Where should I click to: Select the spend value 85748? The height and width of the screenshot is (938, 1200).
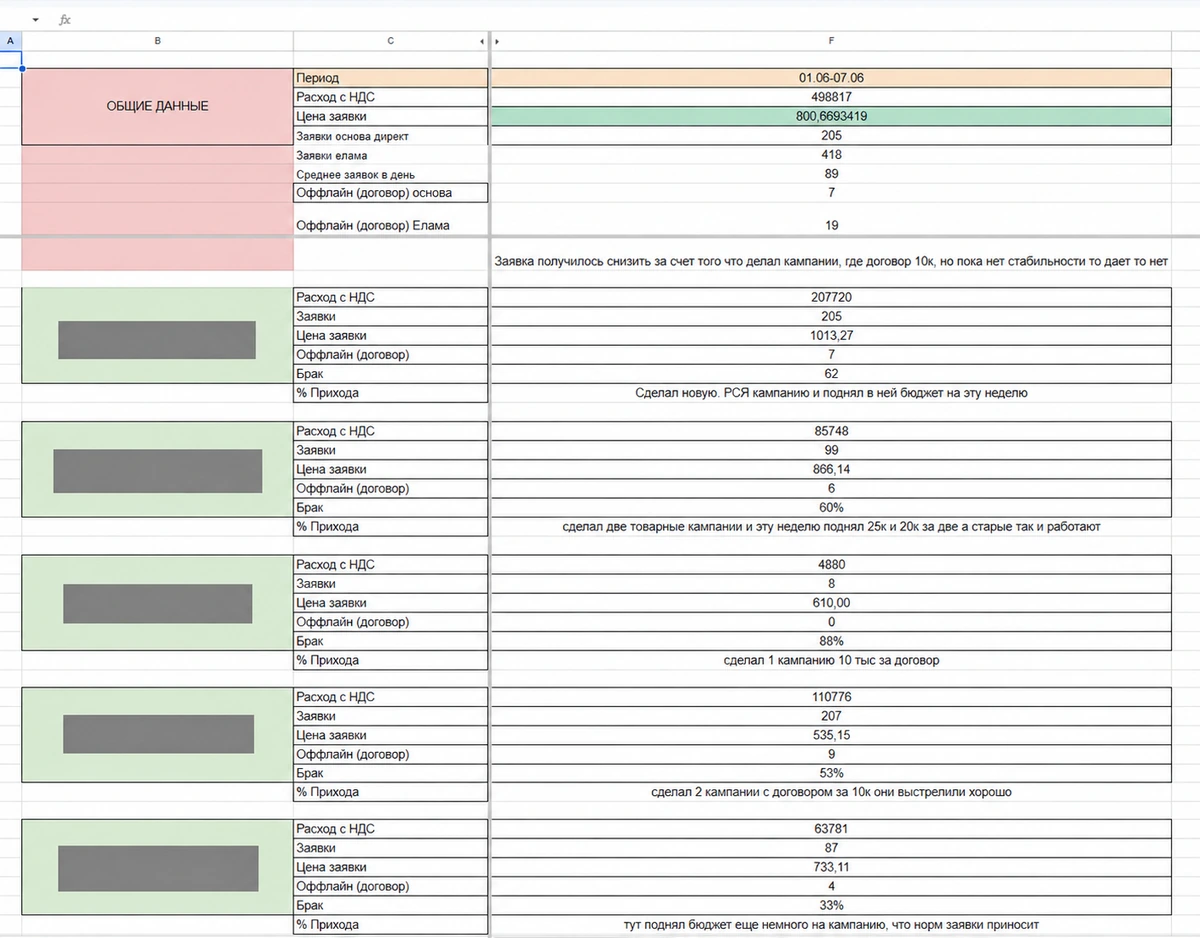click(x=831, y=431)
